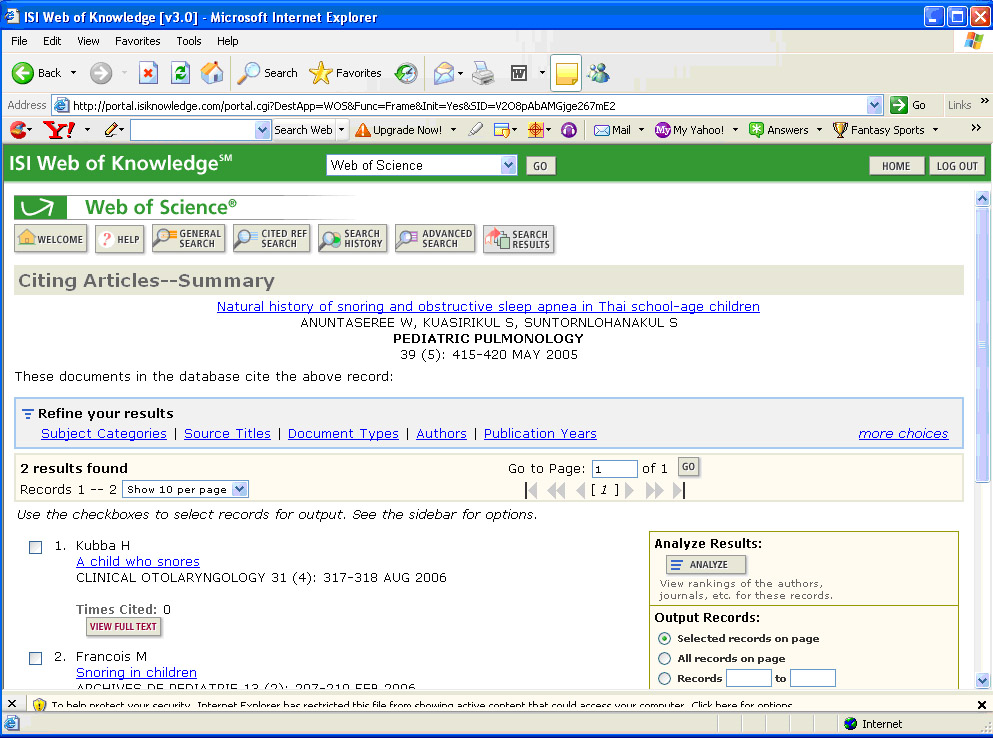Viewport: 993px width, 738px height.
Task: Go back with the Back arrow
Action: coord(23,73)
